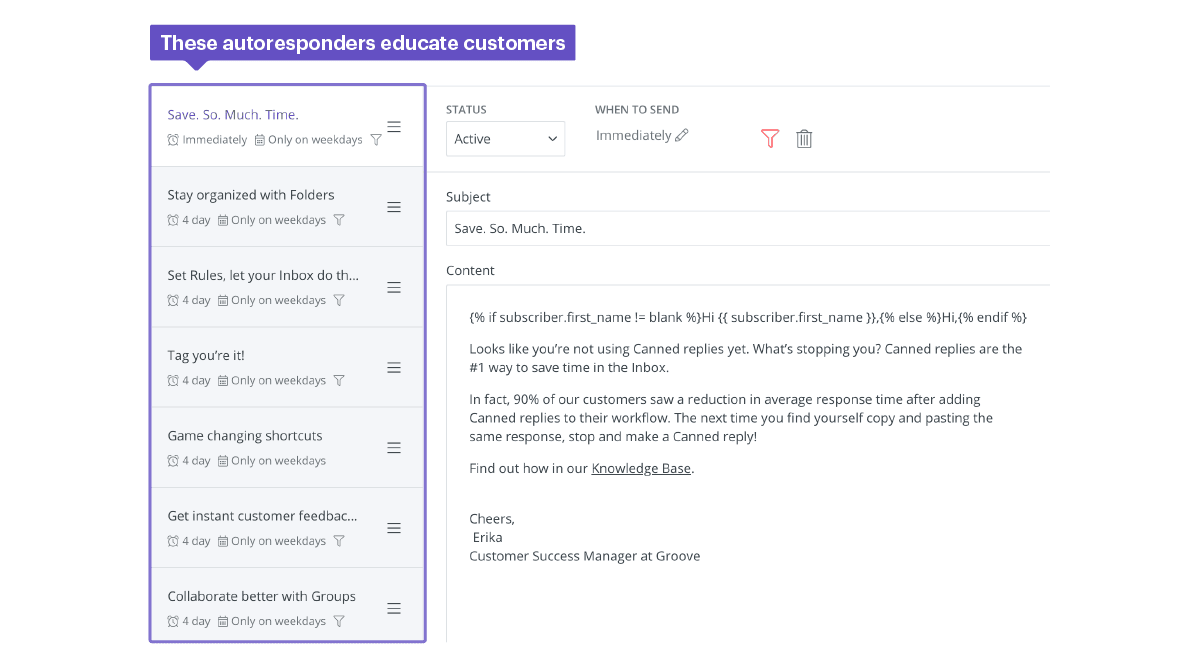Screen dimensions: 1200x666
Task: Select the Stay organized with Folders autoresponder
Action: point(250,194)
